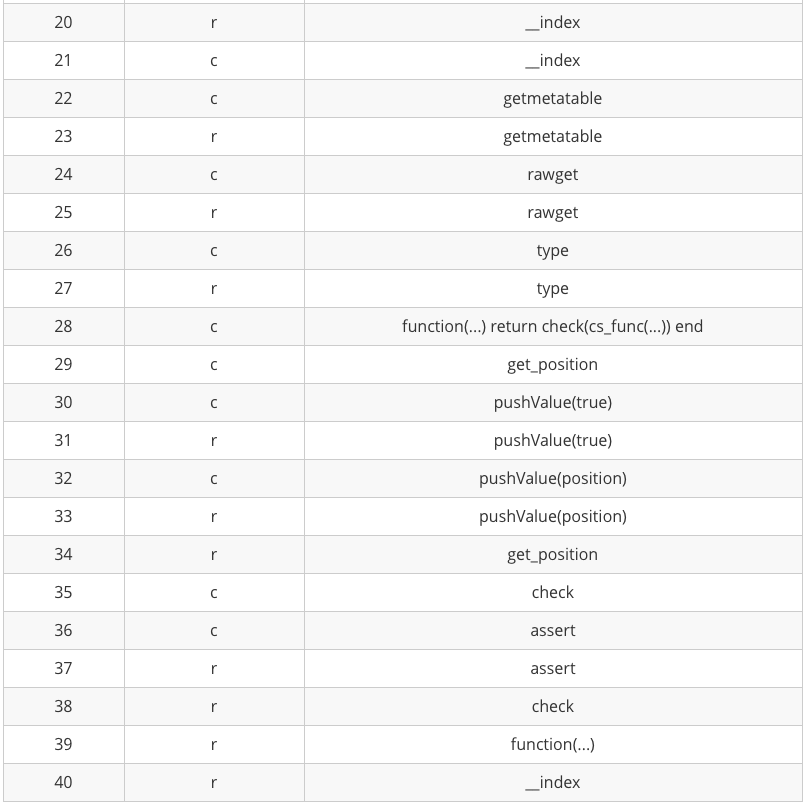This screenshot has height=806, width=805.
Task: Click "getmetatable" in row 22
Action: 552,98
